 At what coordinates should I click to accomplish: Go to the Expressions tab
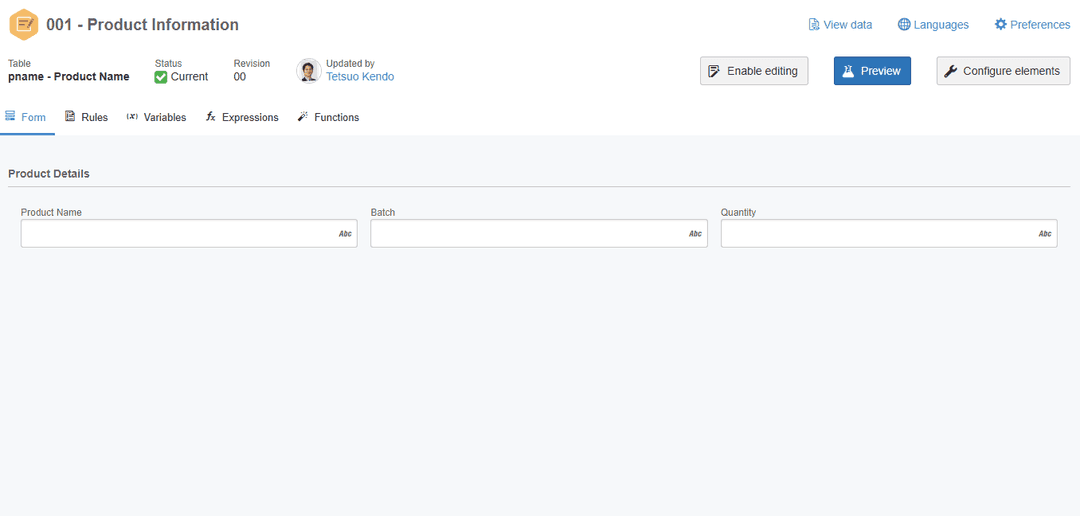coord(242,117)
